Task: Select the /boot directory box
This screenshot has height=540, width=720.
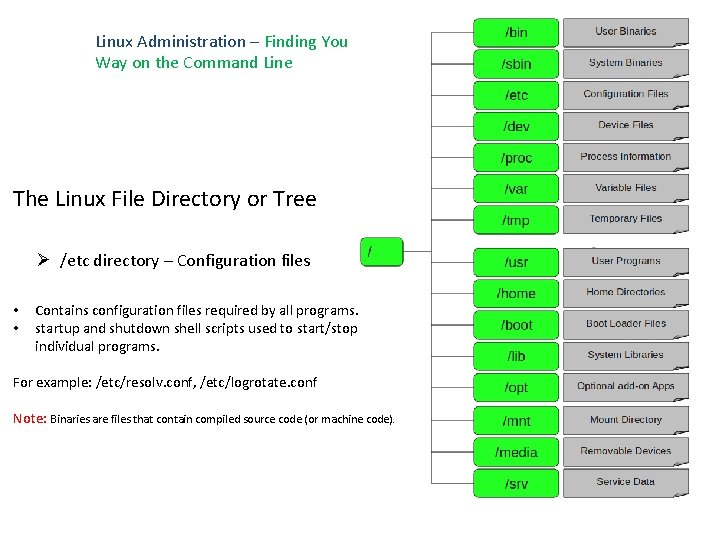Action: click(516, 325)
